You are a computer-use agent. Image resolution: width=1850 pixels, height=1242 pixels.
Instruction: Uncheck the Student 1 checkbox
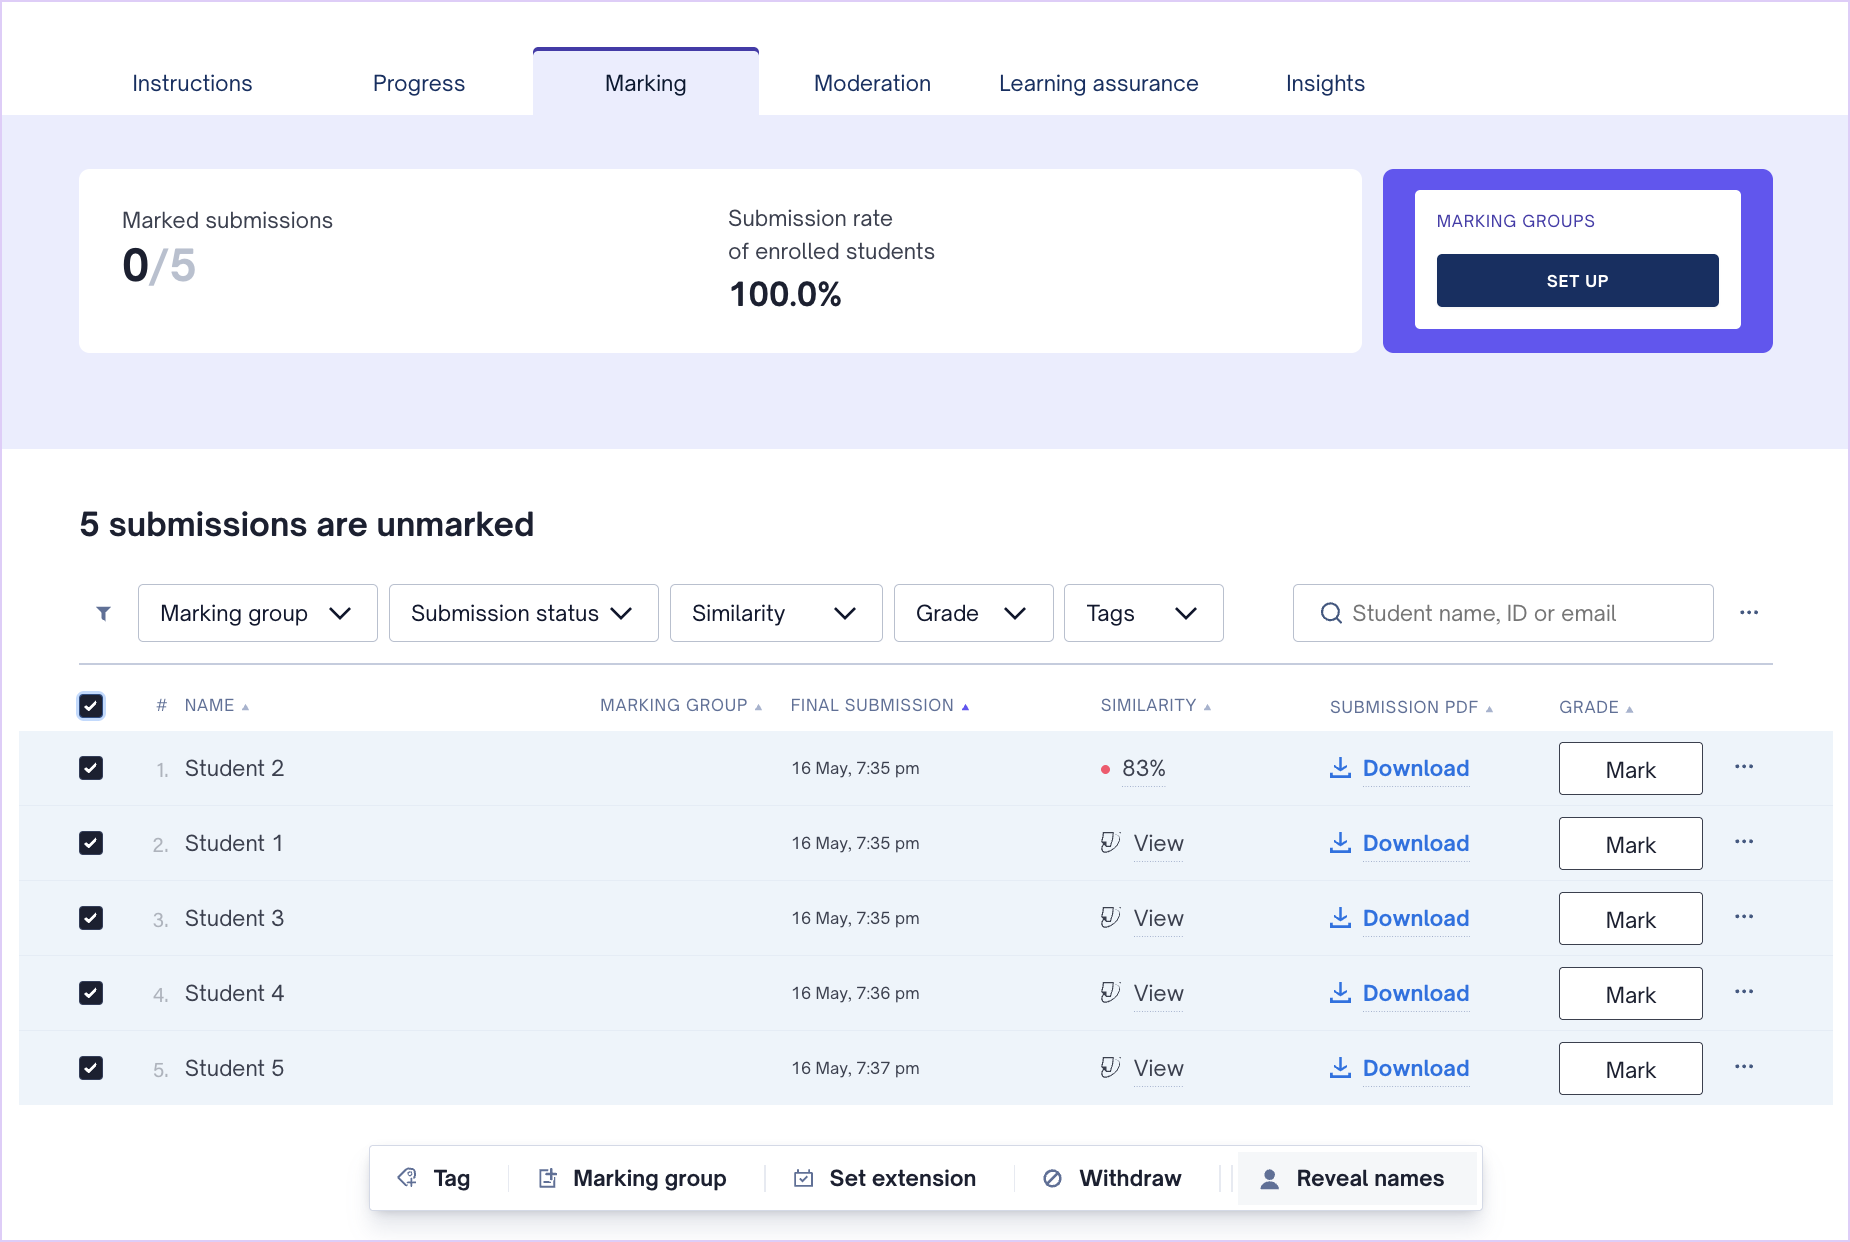click(91, 843)
